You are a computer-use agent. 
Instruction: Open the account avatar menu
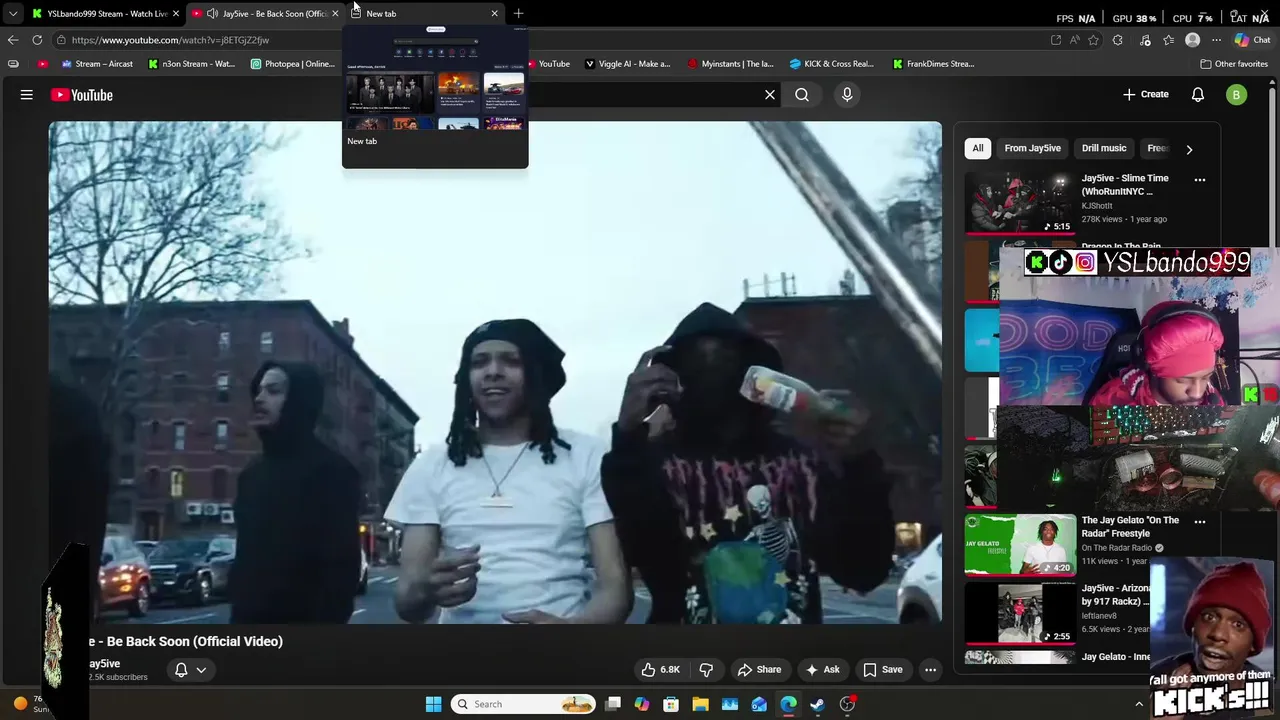click(1237, 95)
